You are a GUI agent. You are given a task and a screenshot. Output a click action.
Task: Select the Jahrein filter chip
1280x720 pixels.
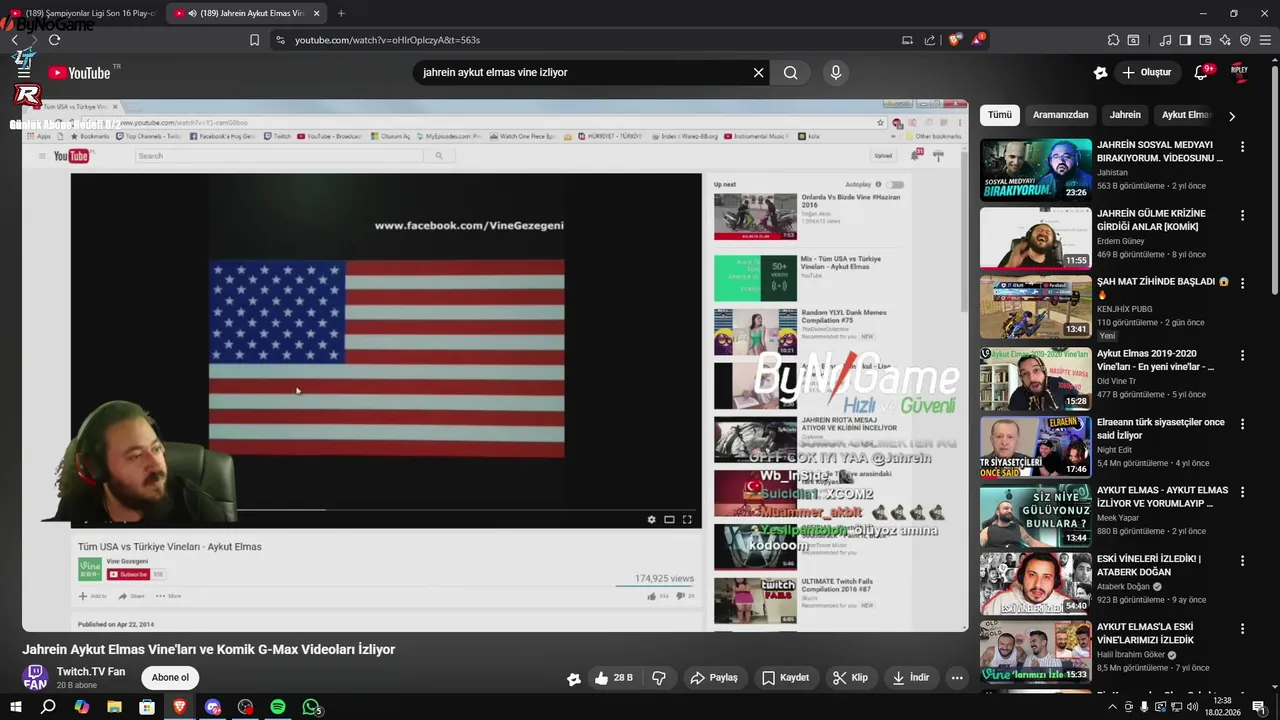[x=1125, y=115]
